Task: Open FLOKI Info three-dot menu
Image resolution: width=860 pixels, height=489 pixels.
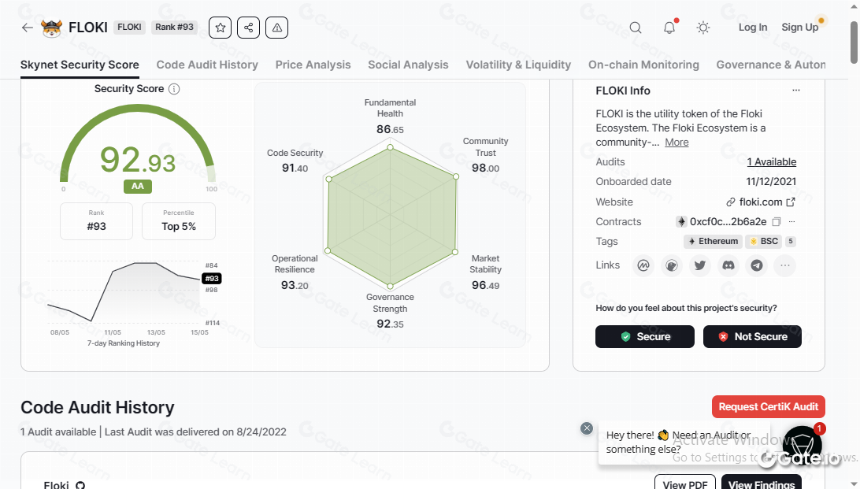Action: 796,90
